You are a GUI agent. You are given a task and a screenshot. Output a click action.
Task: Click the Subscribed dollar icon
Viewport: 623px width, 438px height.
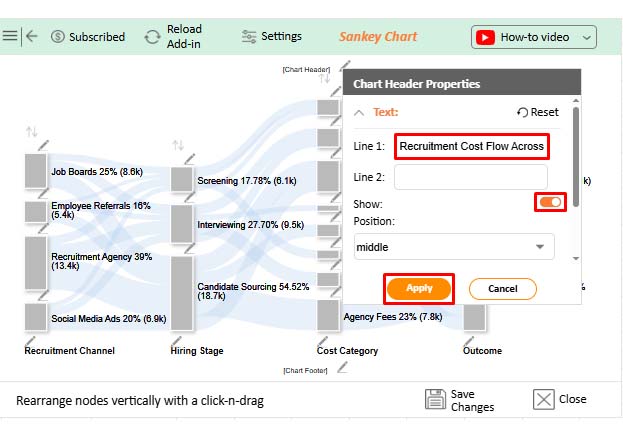pyautogui.click(x=58, y=37)
